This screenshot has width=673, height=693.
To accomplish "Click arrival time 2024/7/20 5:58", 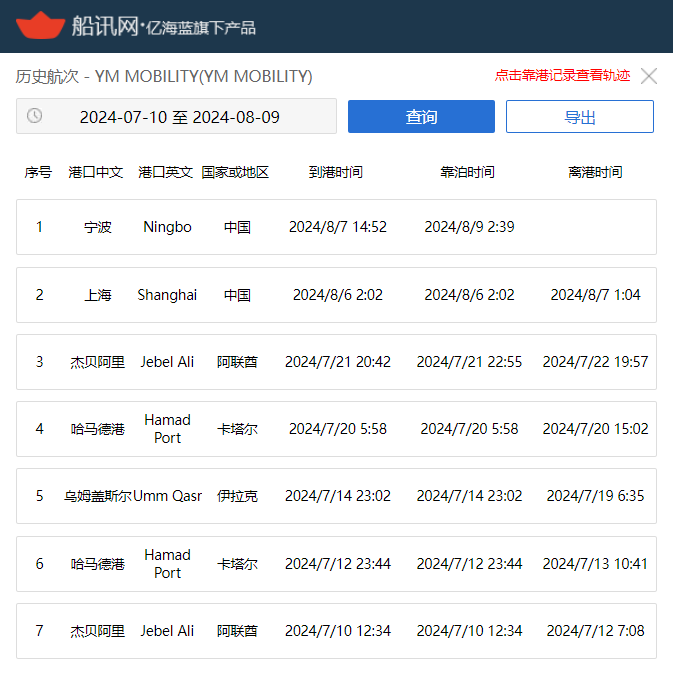I will [338, 429].
